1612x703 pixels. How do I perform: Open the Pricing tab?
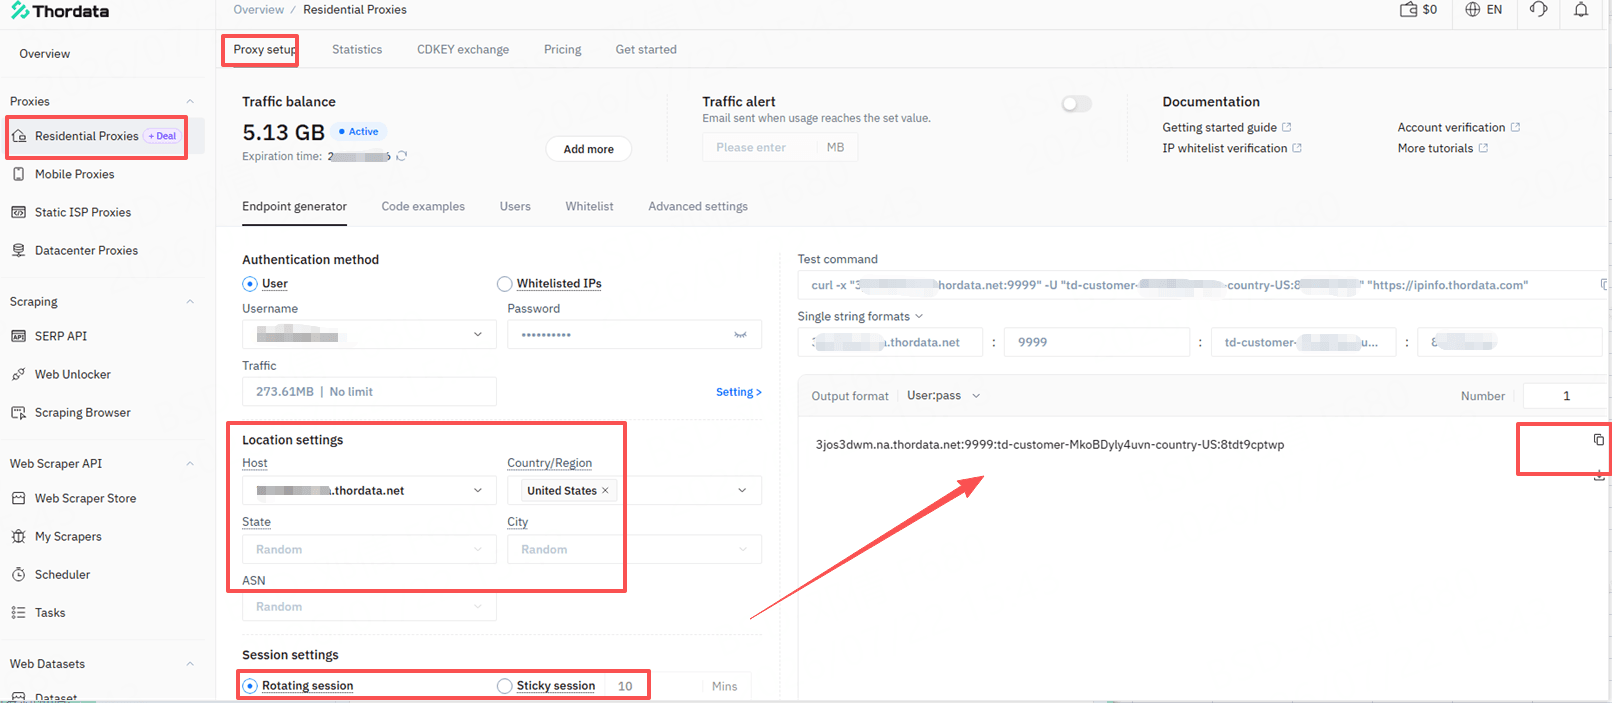click(x=562, y=49)
